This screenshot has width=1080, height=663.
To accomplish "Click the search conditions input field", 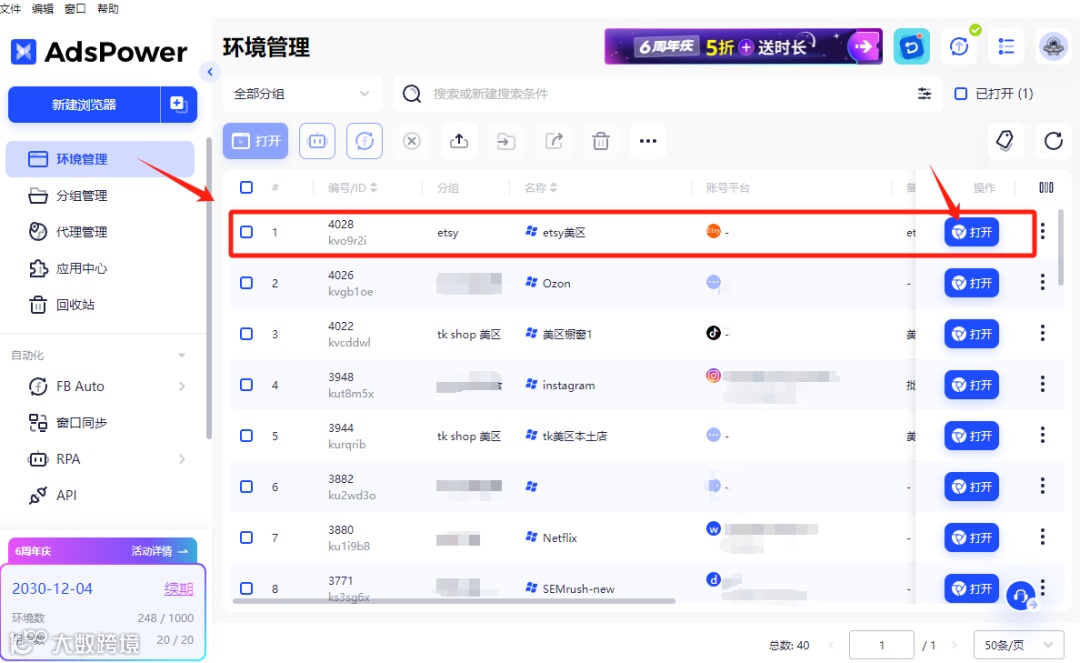I will (668, 94).
